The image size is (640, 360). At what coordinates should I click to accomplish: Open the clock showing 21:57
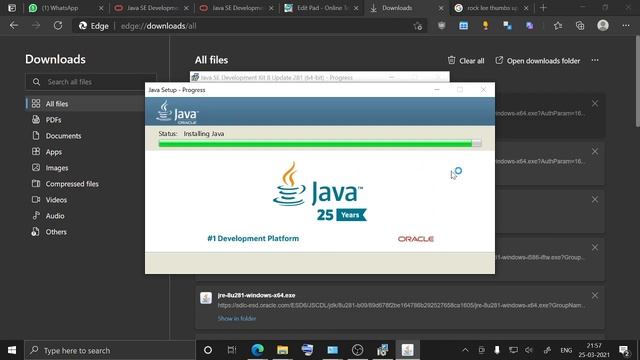(594, 350)
